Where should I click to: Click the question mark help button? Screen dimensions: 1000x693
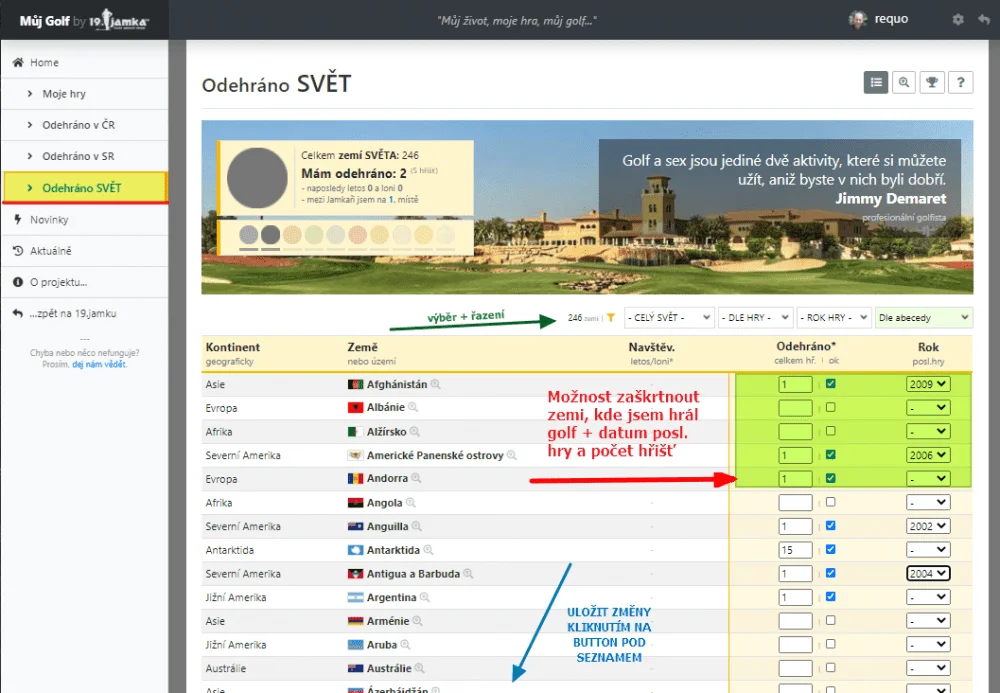(960, 82)
